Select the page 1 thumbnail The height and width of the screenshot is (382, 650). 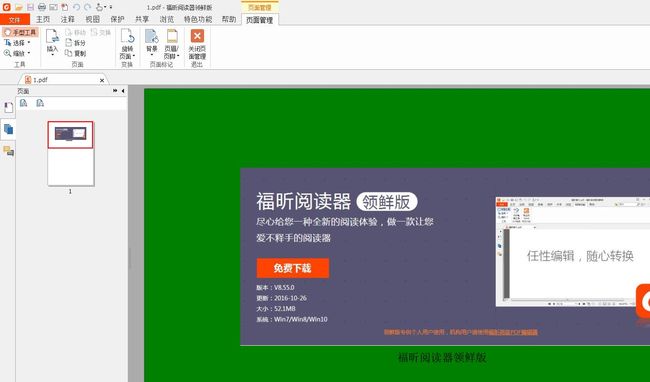click(x=70, y=153)
